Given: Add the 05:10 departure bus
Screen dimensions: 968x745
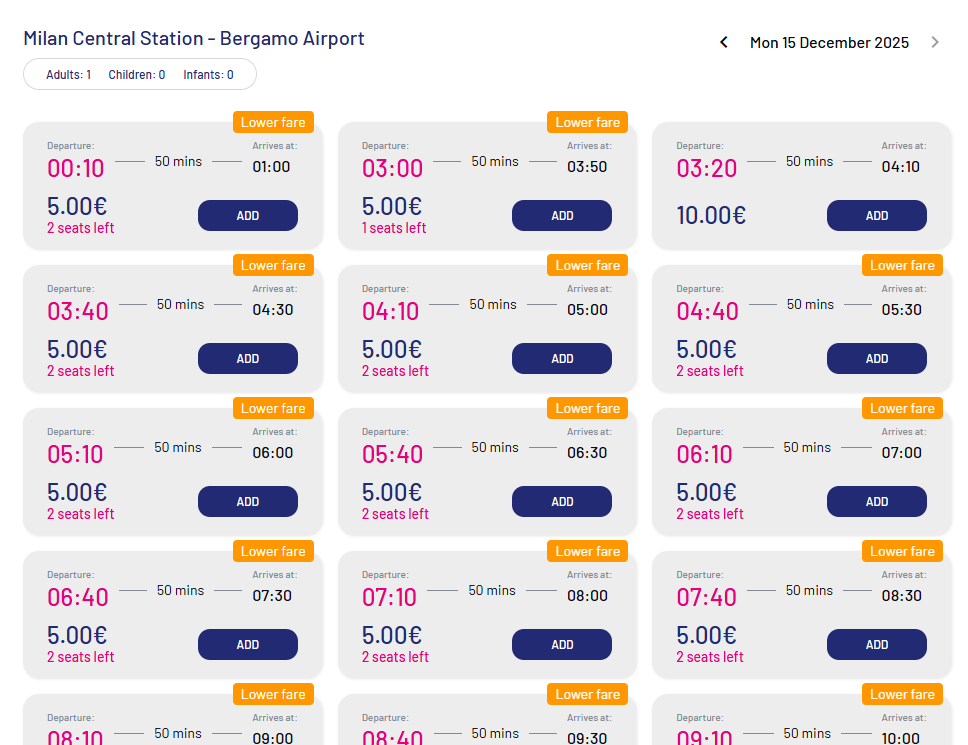Looking at the screenshot, I should (247, 501).
